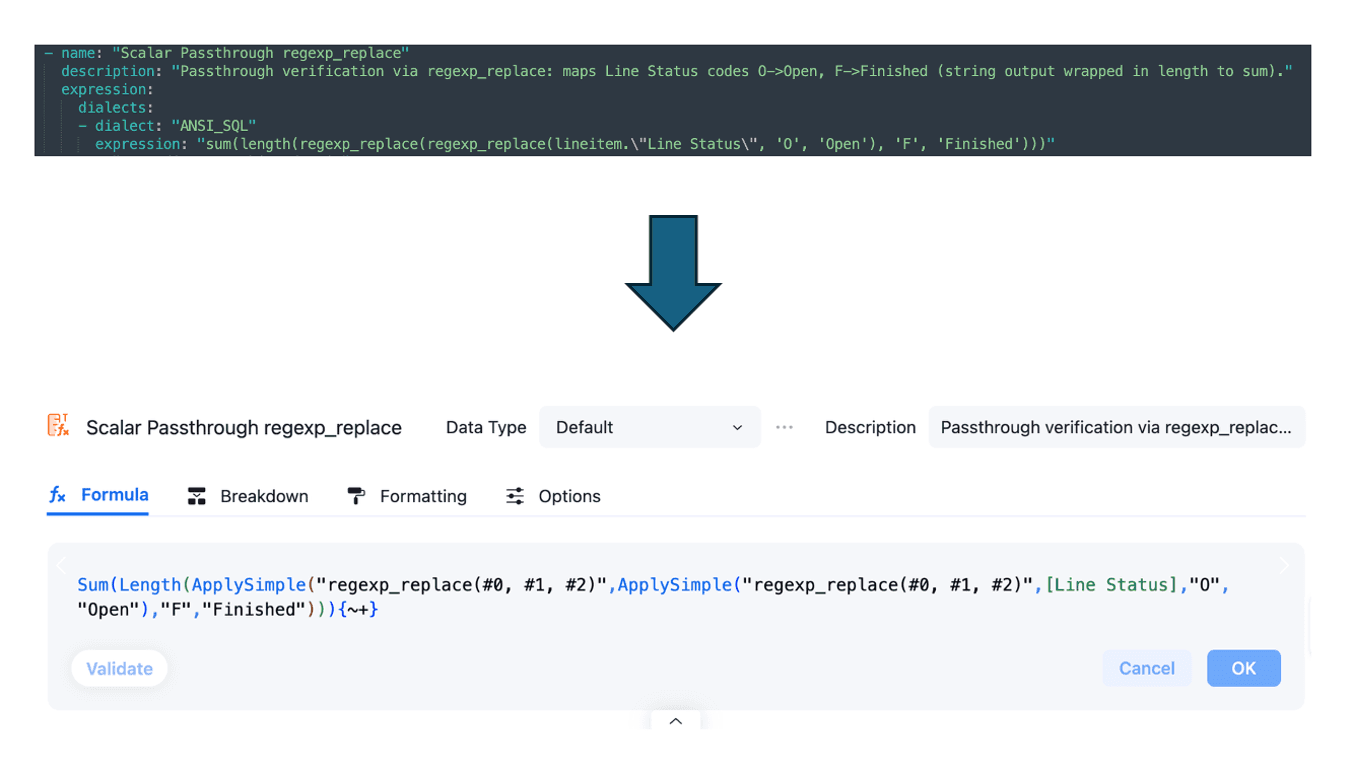Click the fx Formula tab icon
Screen dimensions: 1352x774
58,495
